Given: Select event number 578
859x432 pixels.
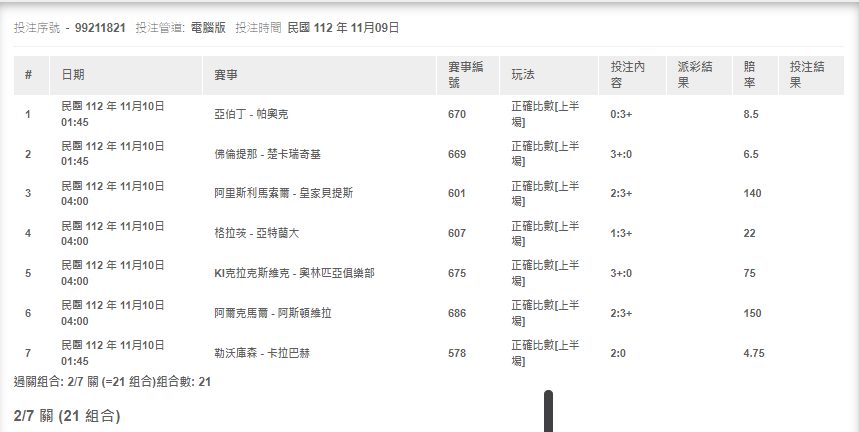Looking at the screenshot, I should (x=457, y=353).
